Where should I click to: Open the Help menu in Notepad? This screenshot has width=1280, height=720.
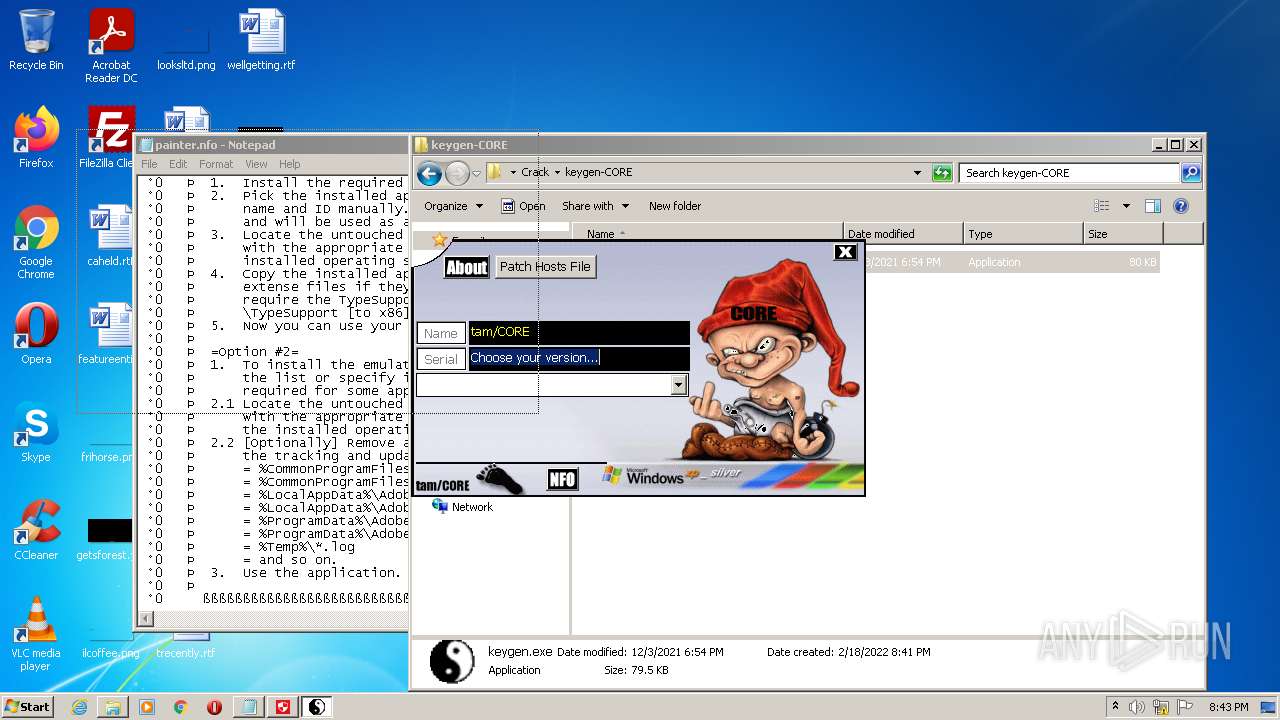tap(290, 164)
